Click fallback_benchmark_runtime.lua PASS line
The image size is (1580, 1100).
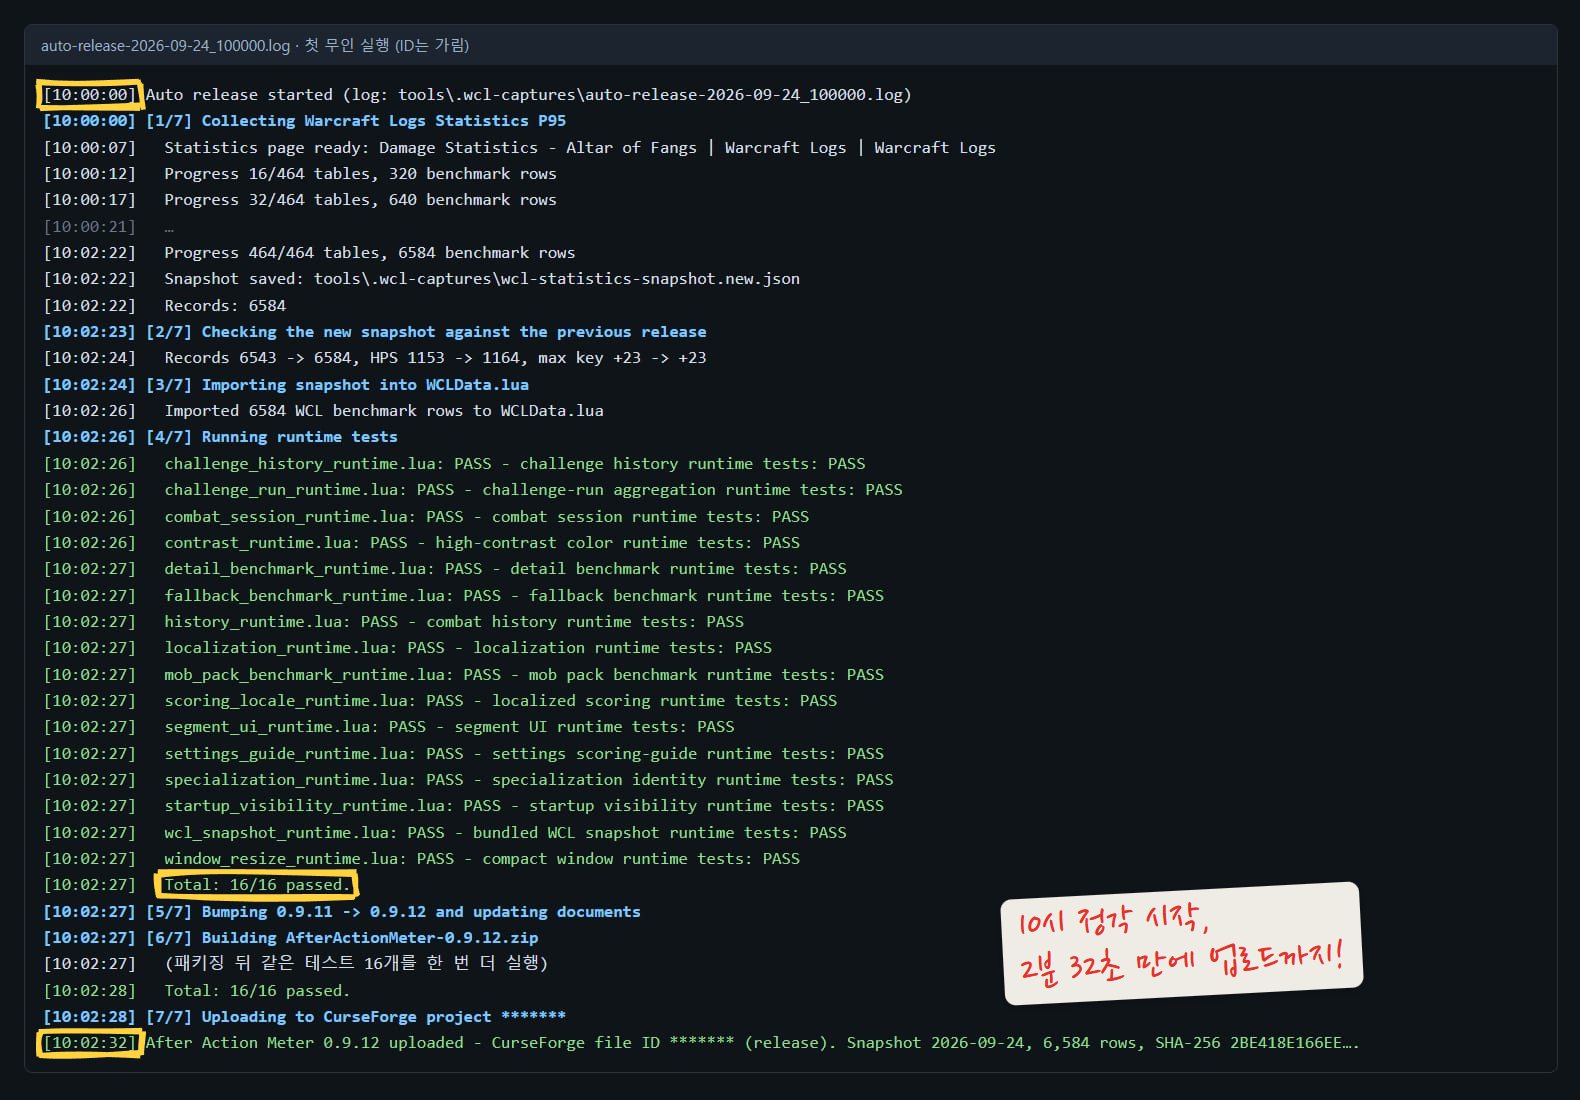pos(463,596)
